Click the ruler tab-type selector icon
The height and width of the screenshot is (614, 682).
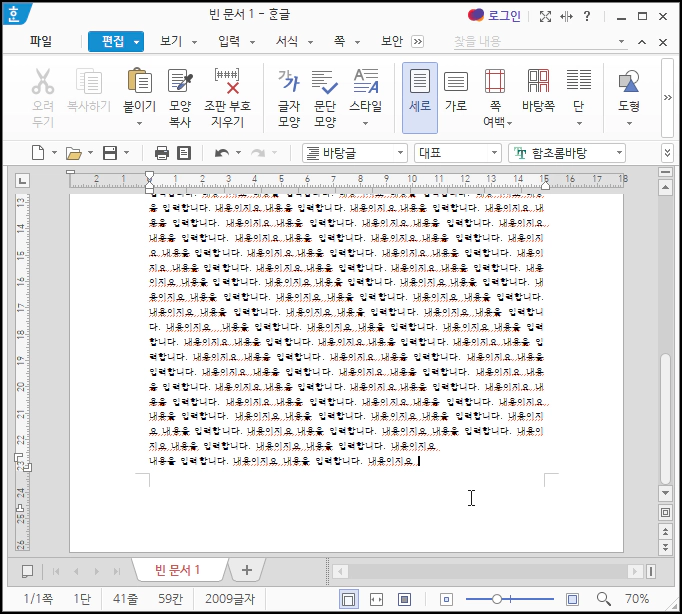pos(23,180)
